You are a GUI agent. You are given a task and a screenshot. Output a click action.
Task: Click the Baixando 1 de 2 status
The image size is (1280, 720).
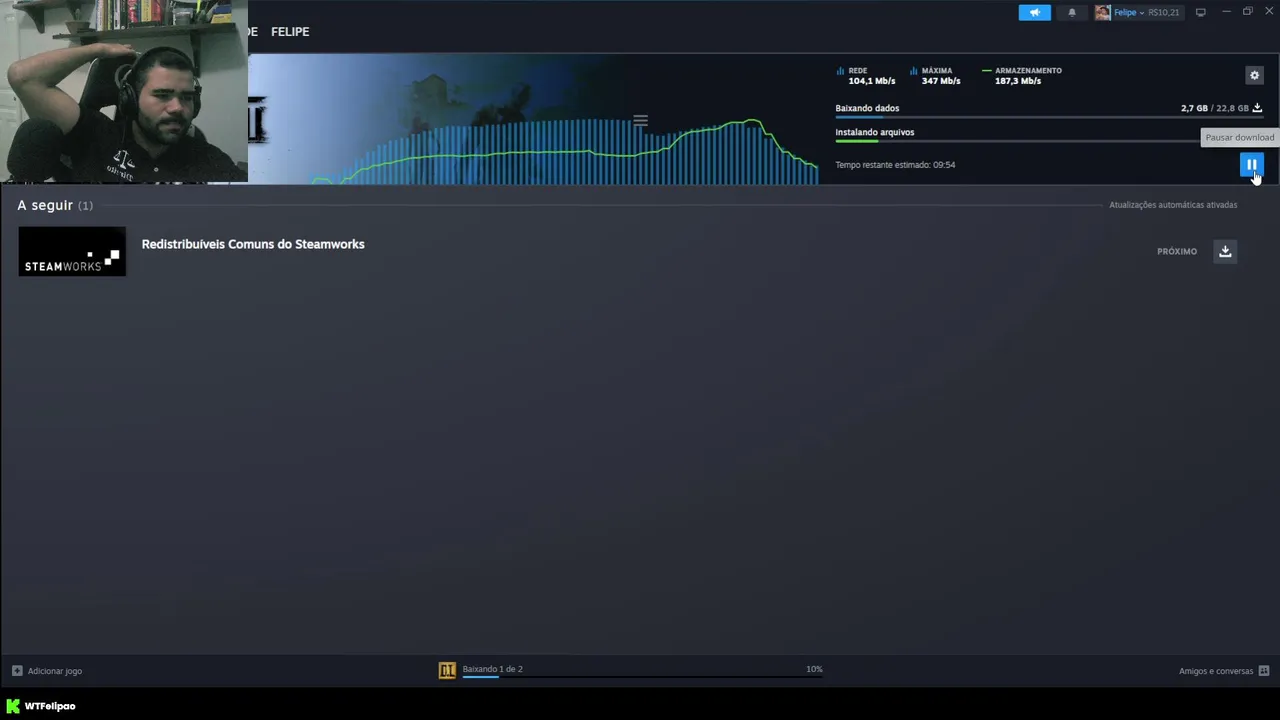[493, 669]
